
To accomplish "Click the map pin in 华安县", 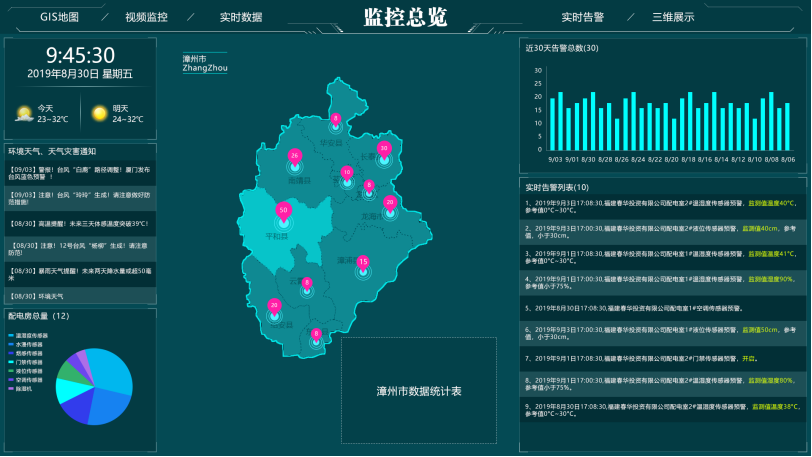I will point(336,118).
